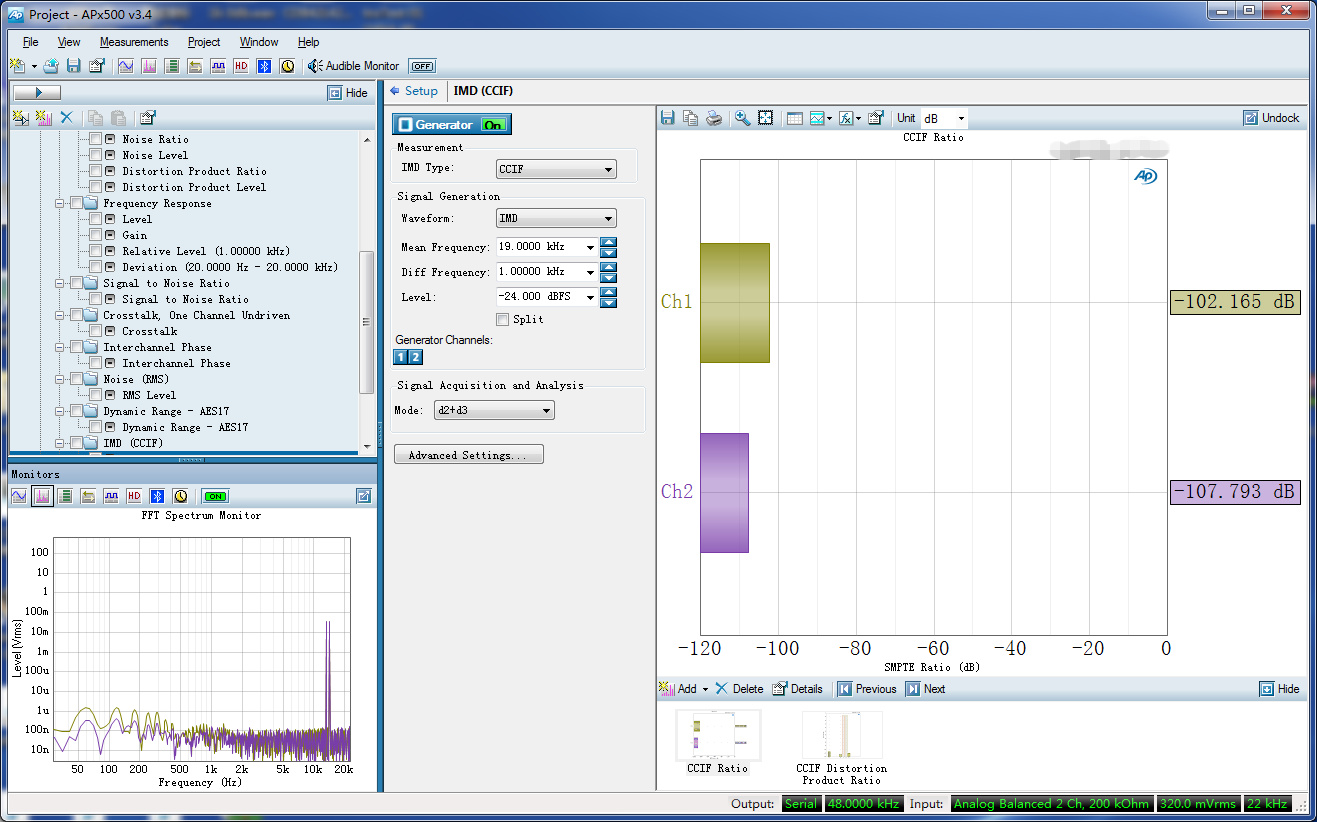Viewport: 1317px width, 822px height.
Task: Enable the Split checkbox
Action: click(x=503, y=319)
